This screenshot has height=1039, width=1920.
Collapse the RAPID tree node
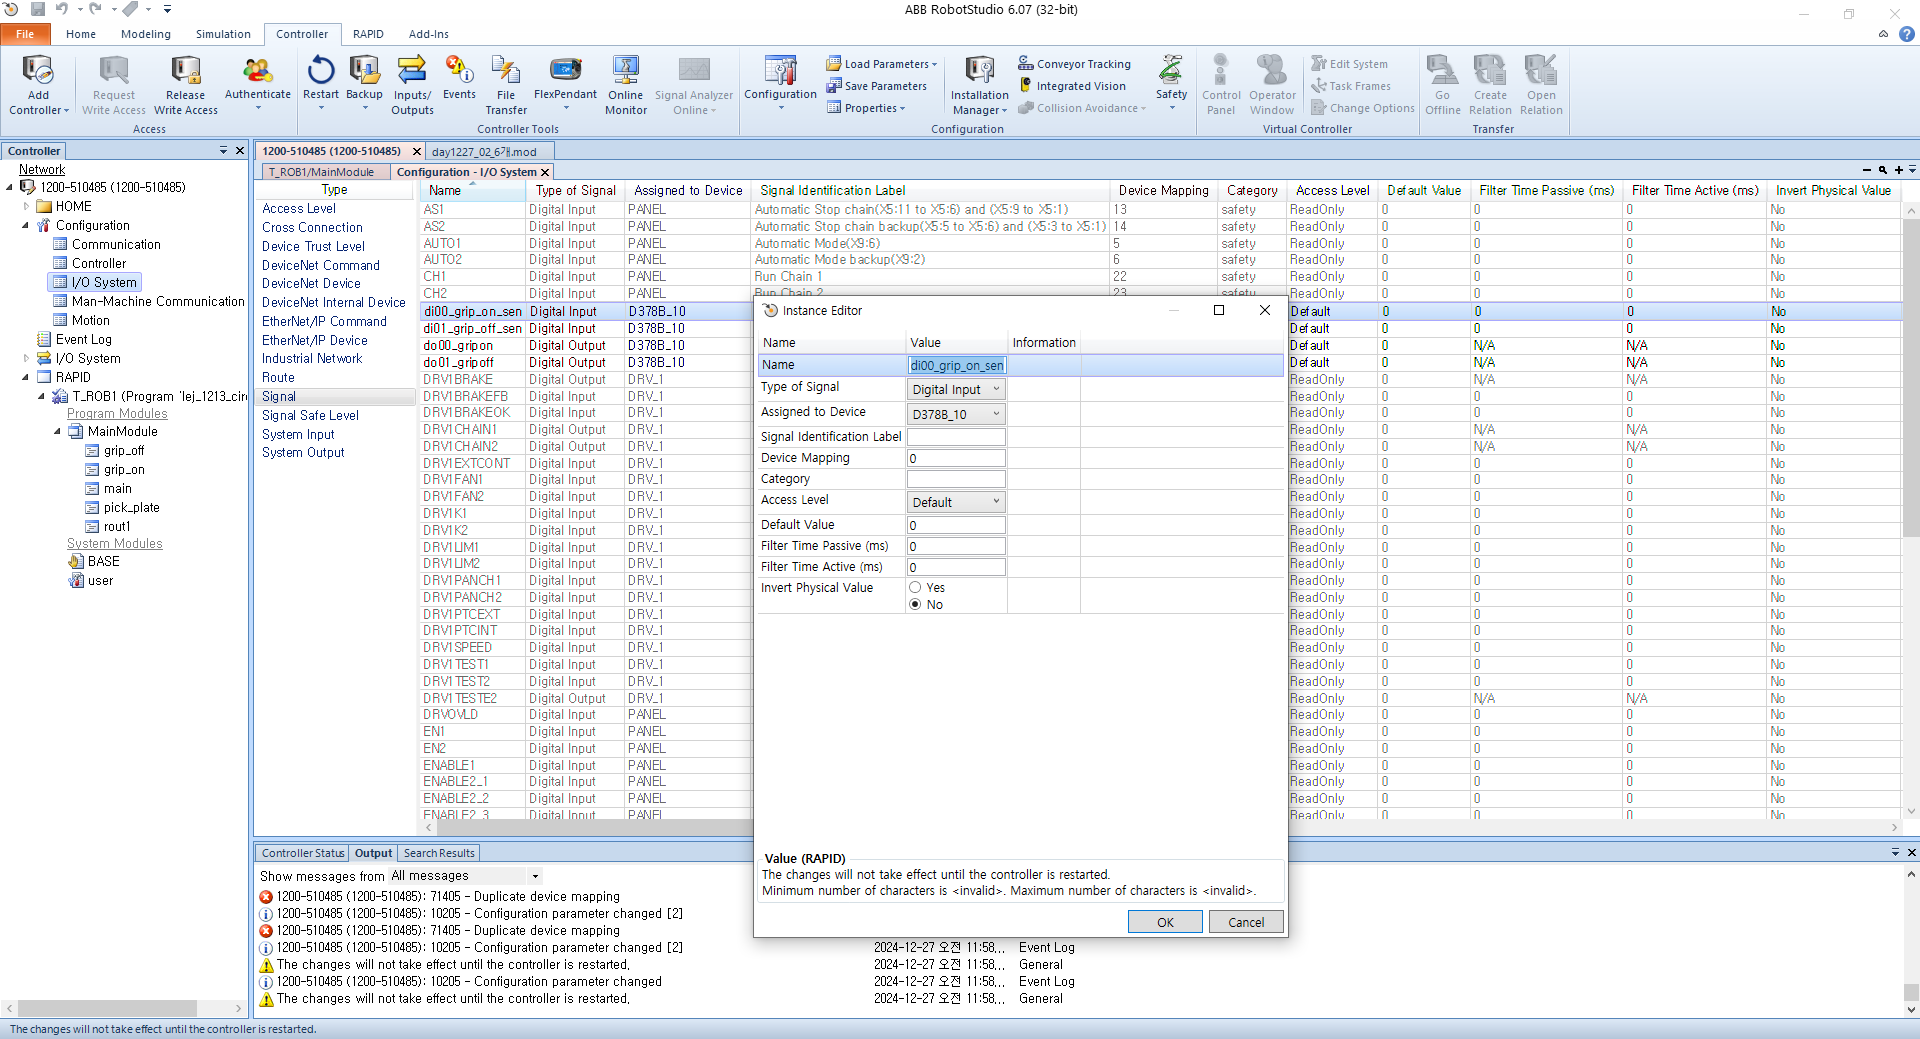[25, 378]
